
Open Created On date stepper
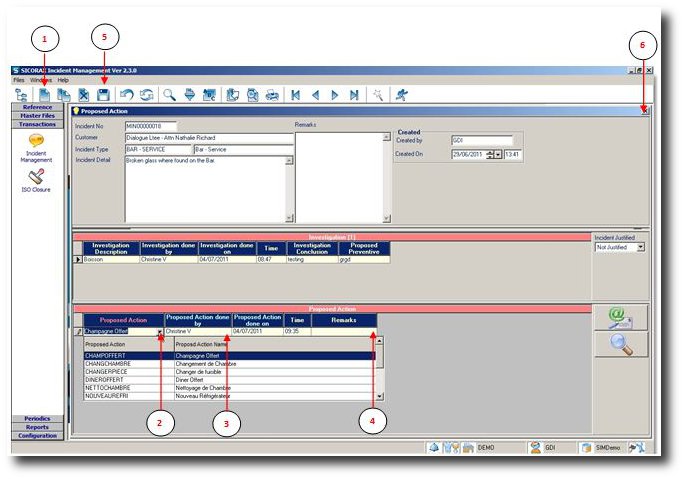[x=491, y=154]
